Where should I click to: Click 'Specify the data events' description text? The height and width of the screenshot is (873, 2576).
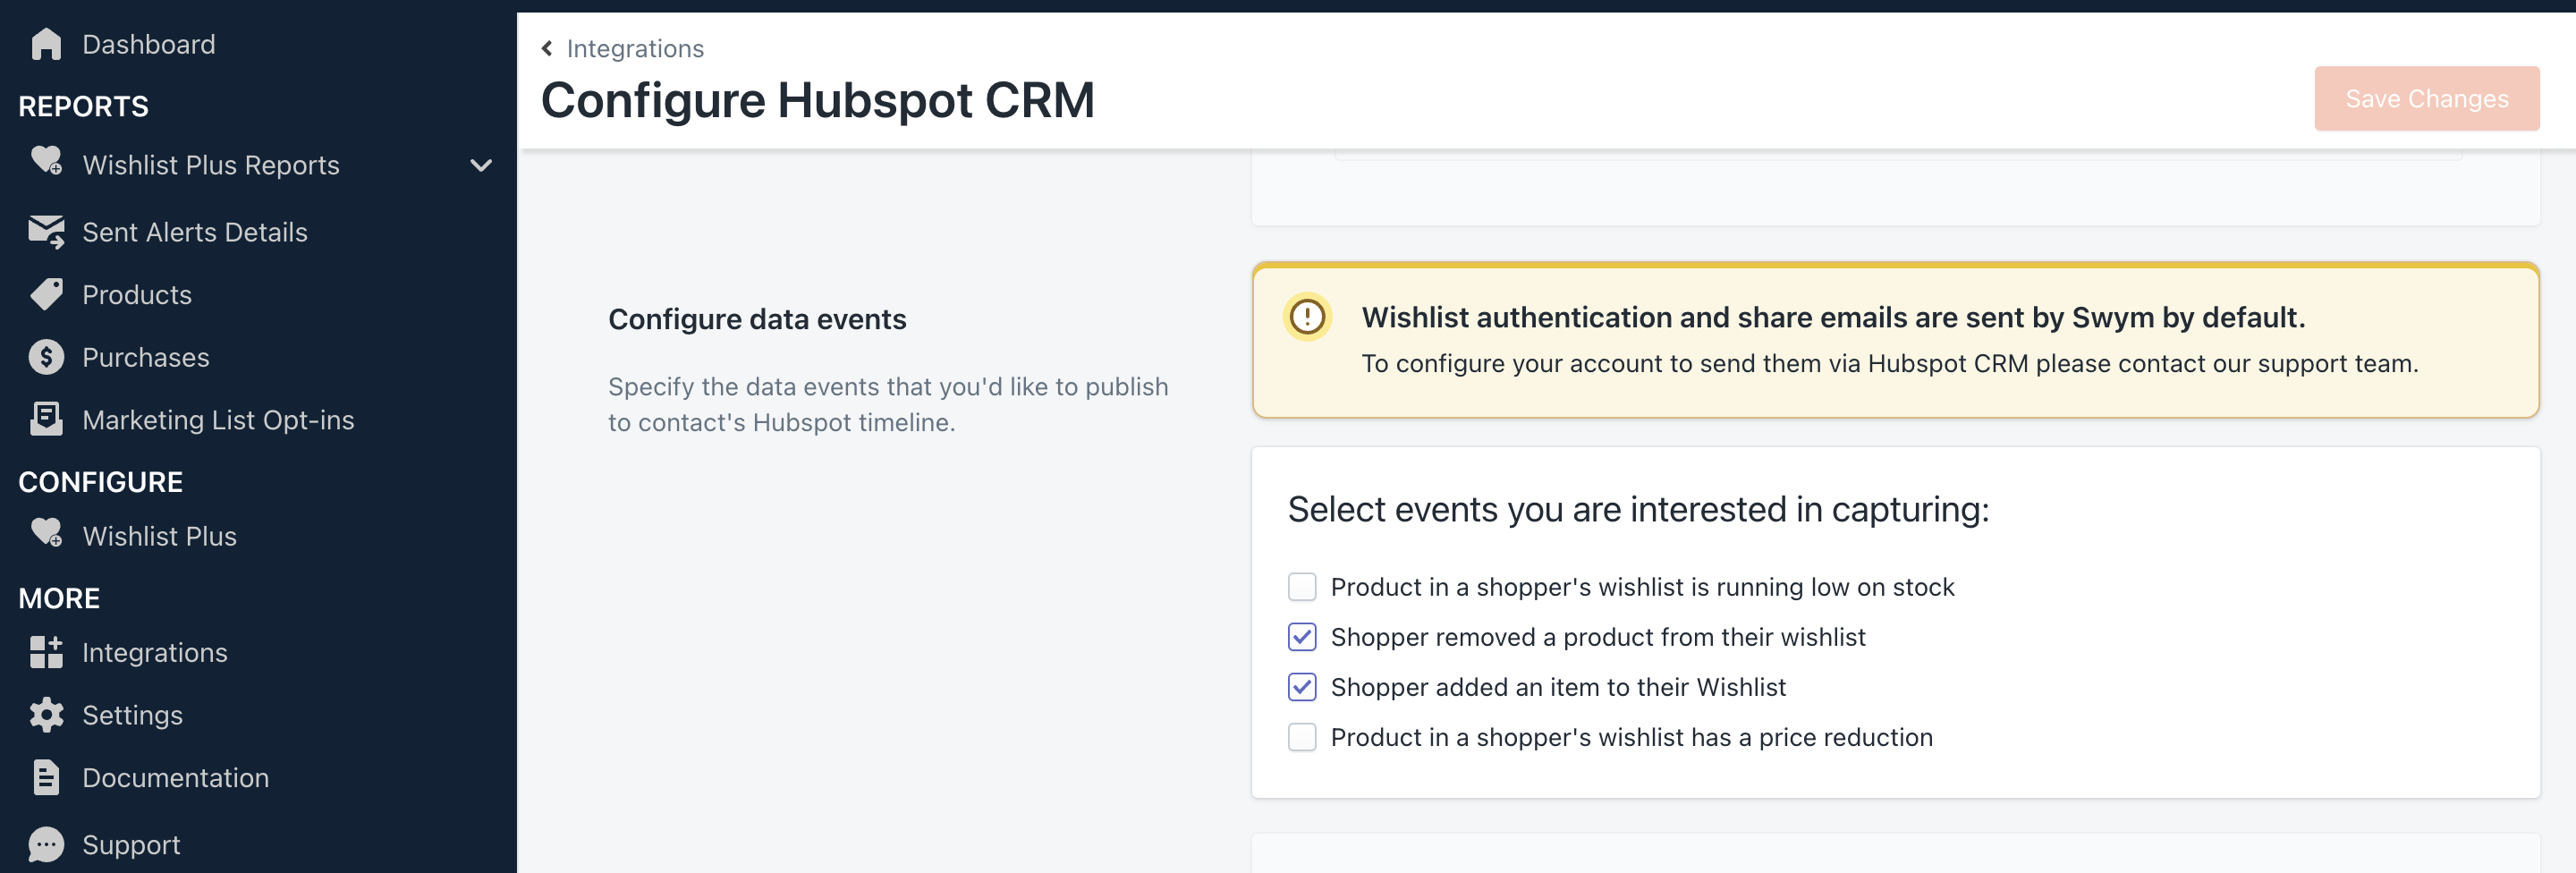coord(888,404)
